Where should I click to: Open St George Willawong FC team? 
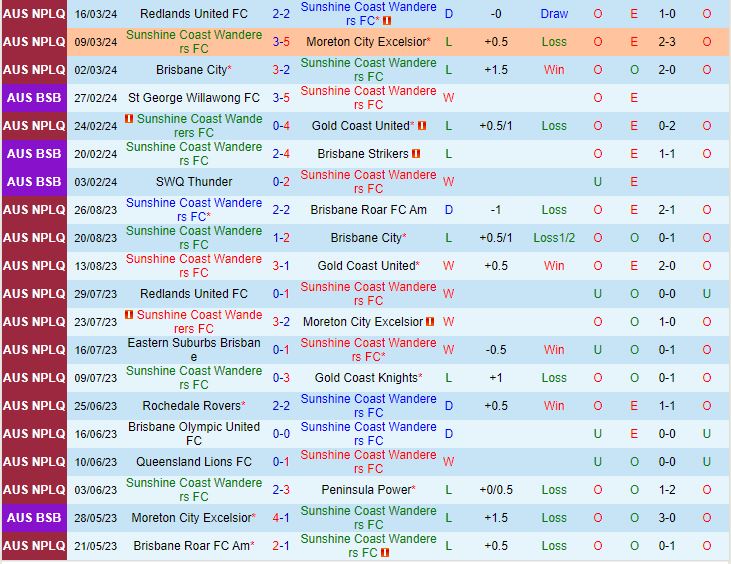(x=193, y=98)
